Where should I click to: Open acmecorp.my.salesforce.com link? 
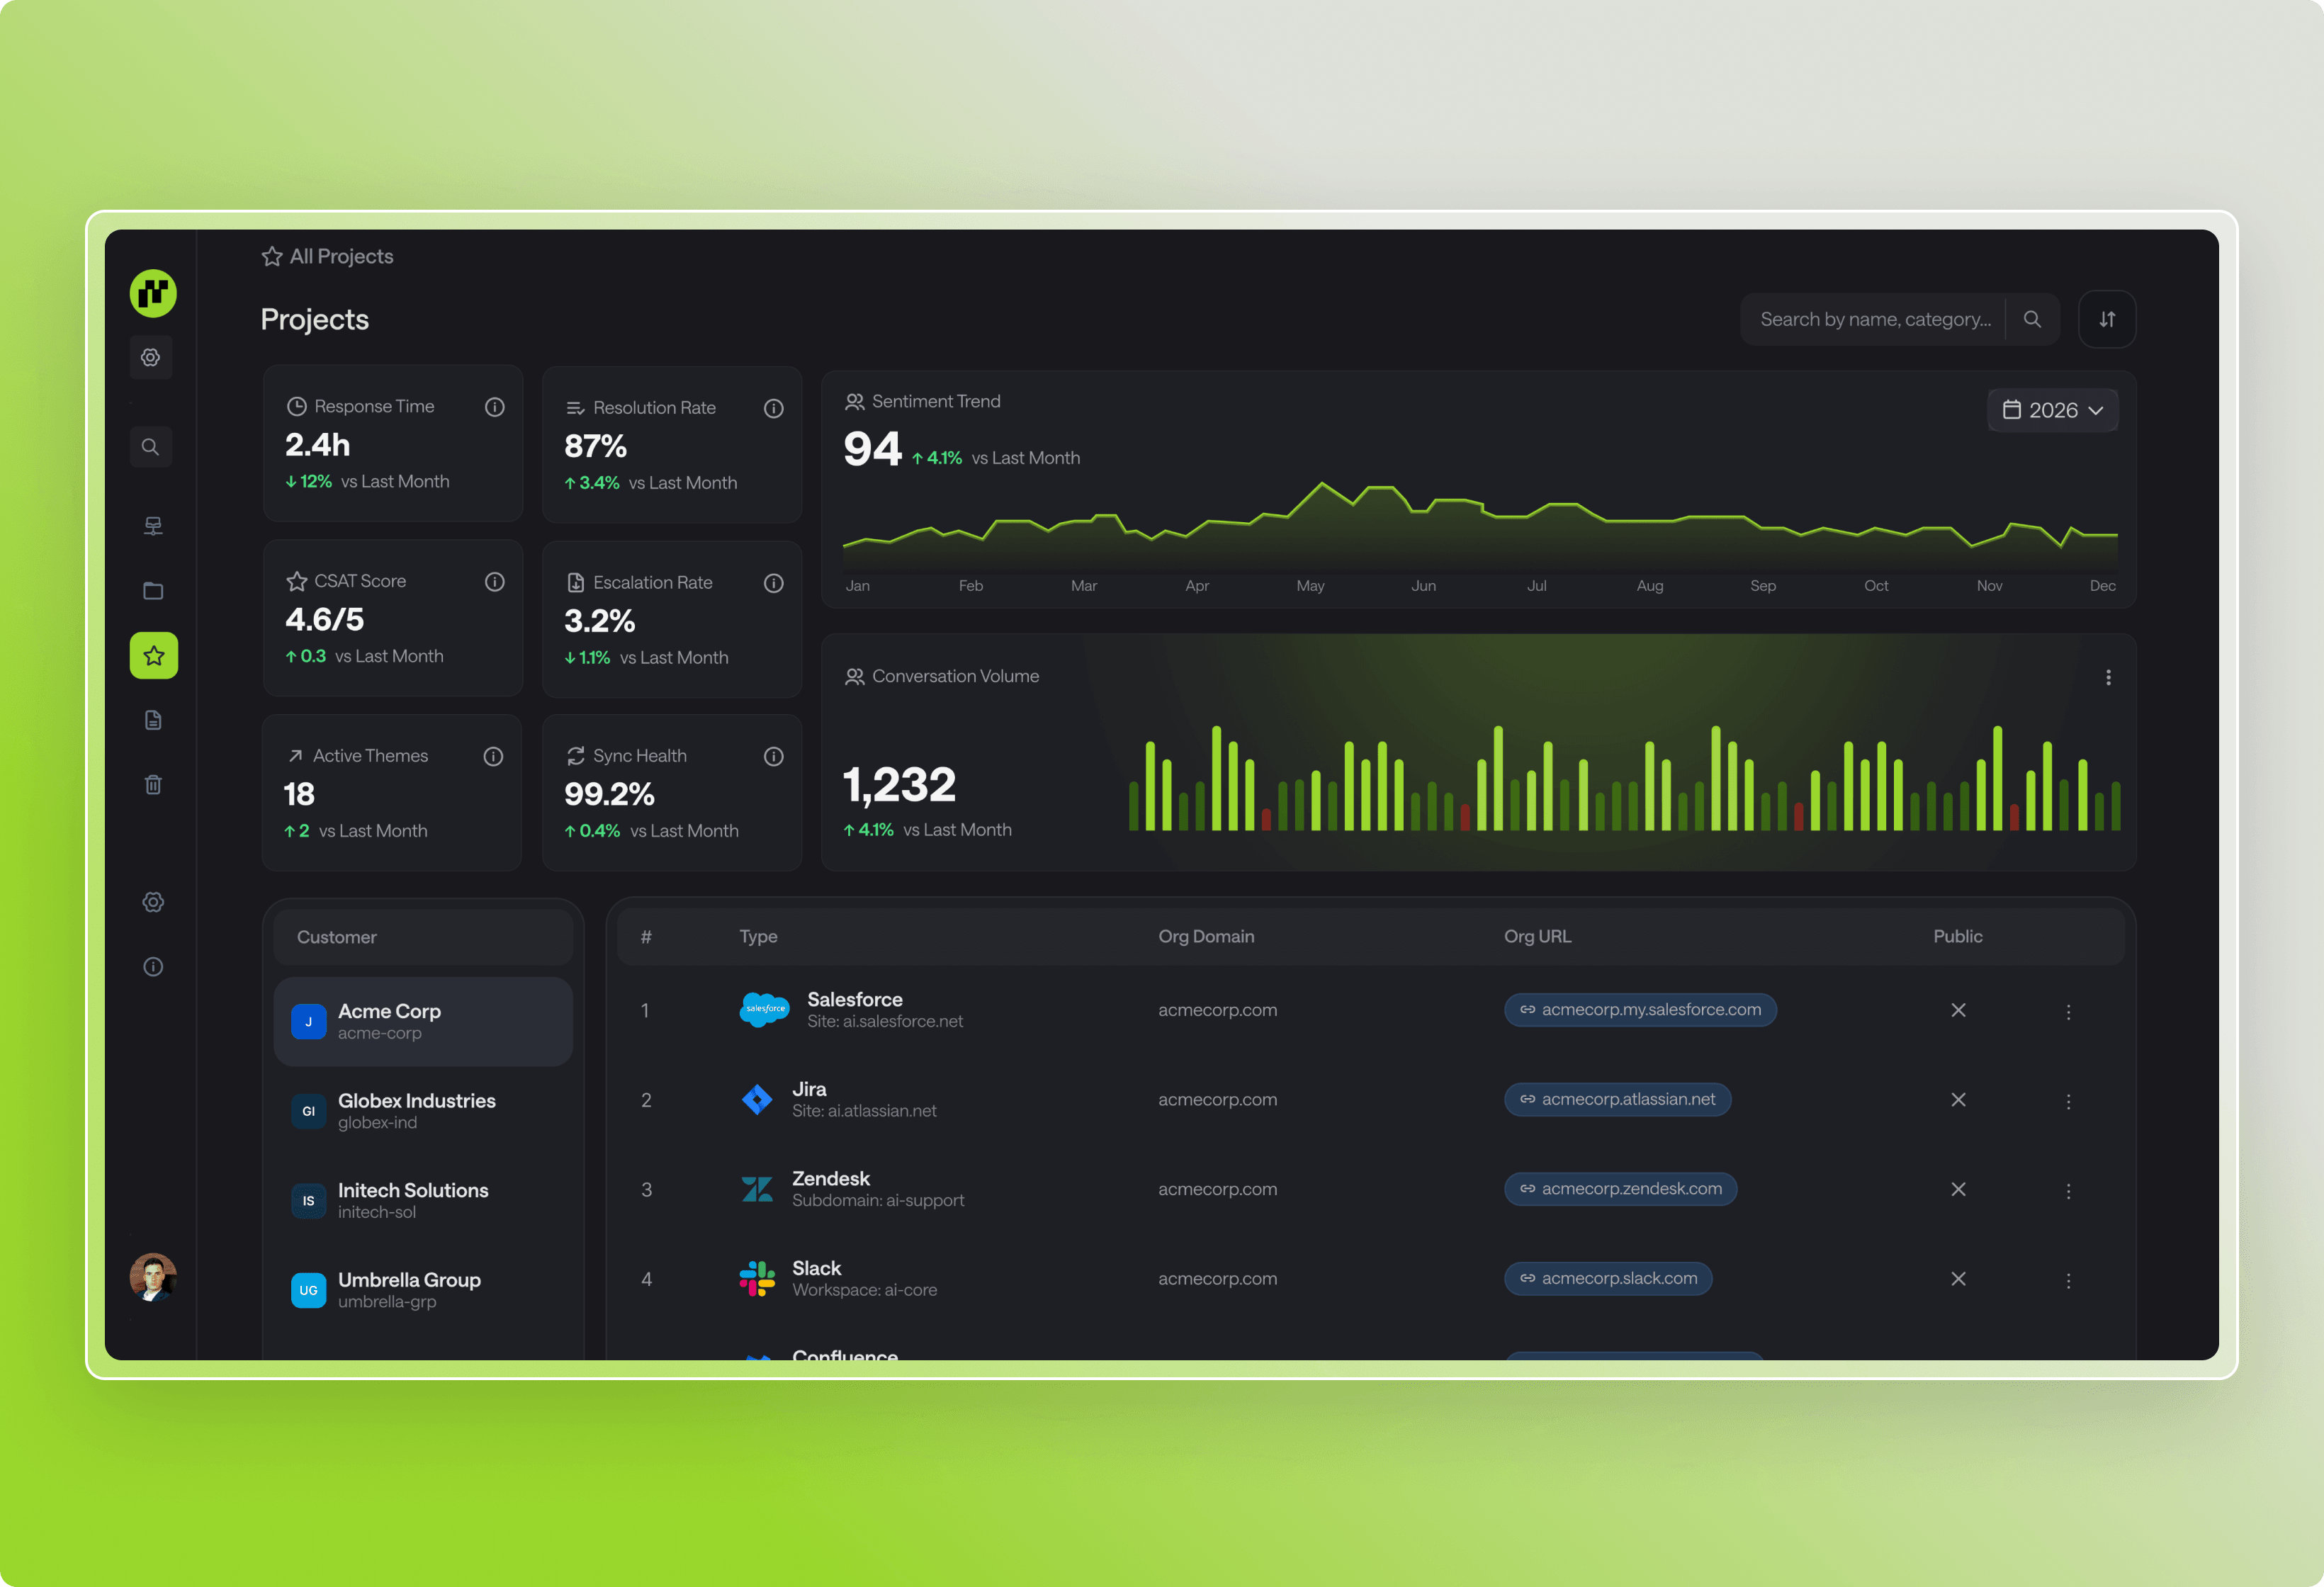(x=1640, y=1010)
